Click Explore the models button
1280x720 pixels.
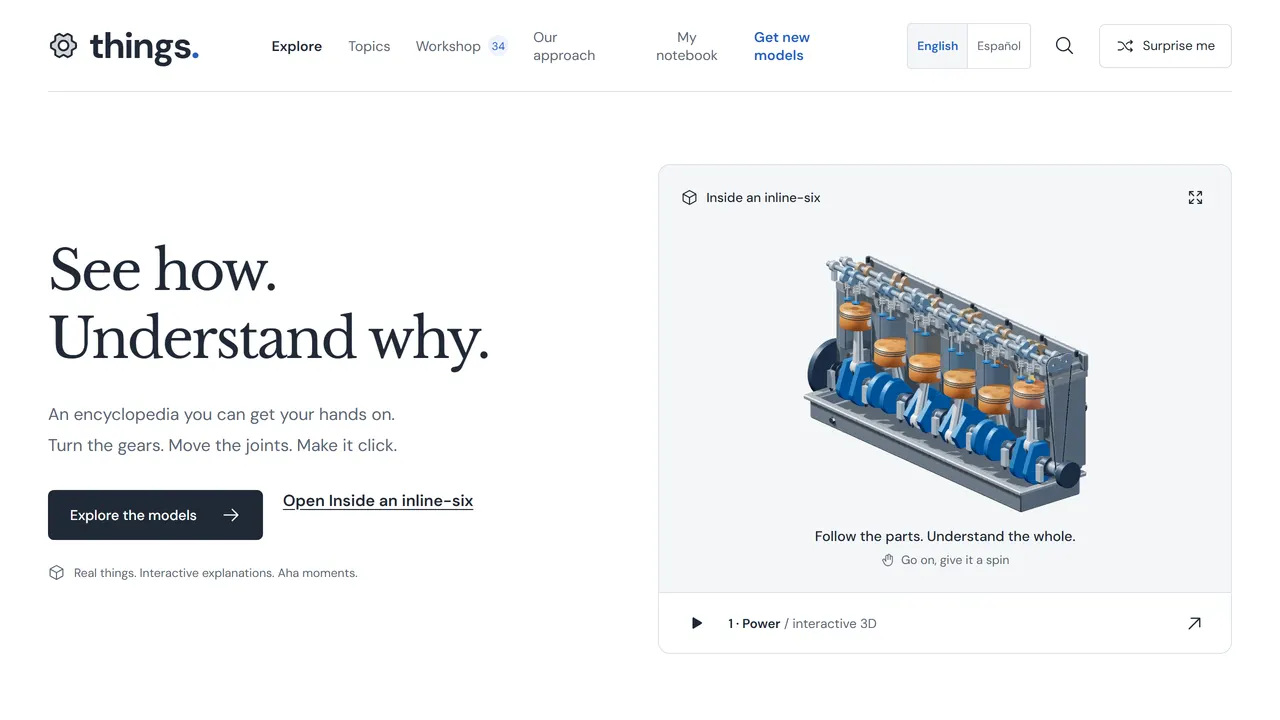[155, 515]
